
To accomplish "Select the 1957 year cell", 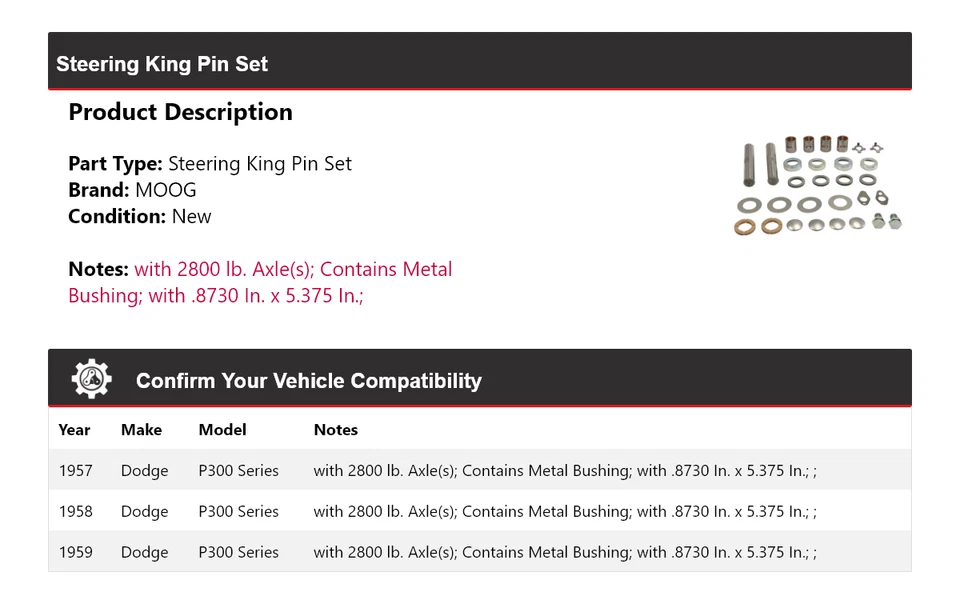I will pos(75,471).
